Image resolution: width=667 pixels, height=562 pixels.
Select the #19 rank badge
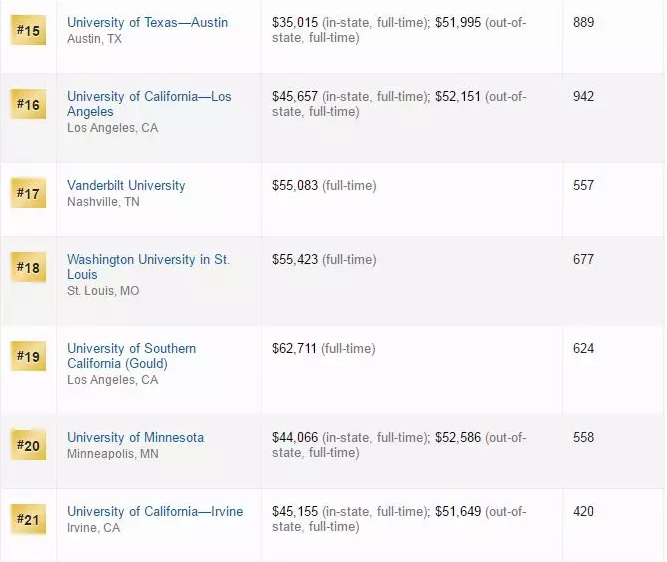pos(28,356)
